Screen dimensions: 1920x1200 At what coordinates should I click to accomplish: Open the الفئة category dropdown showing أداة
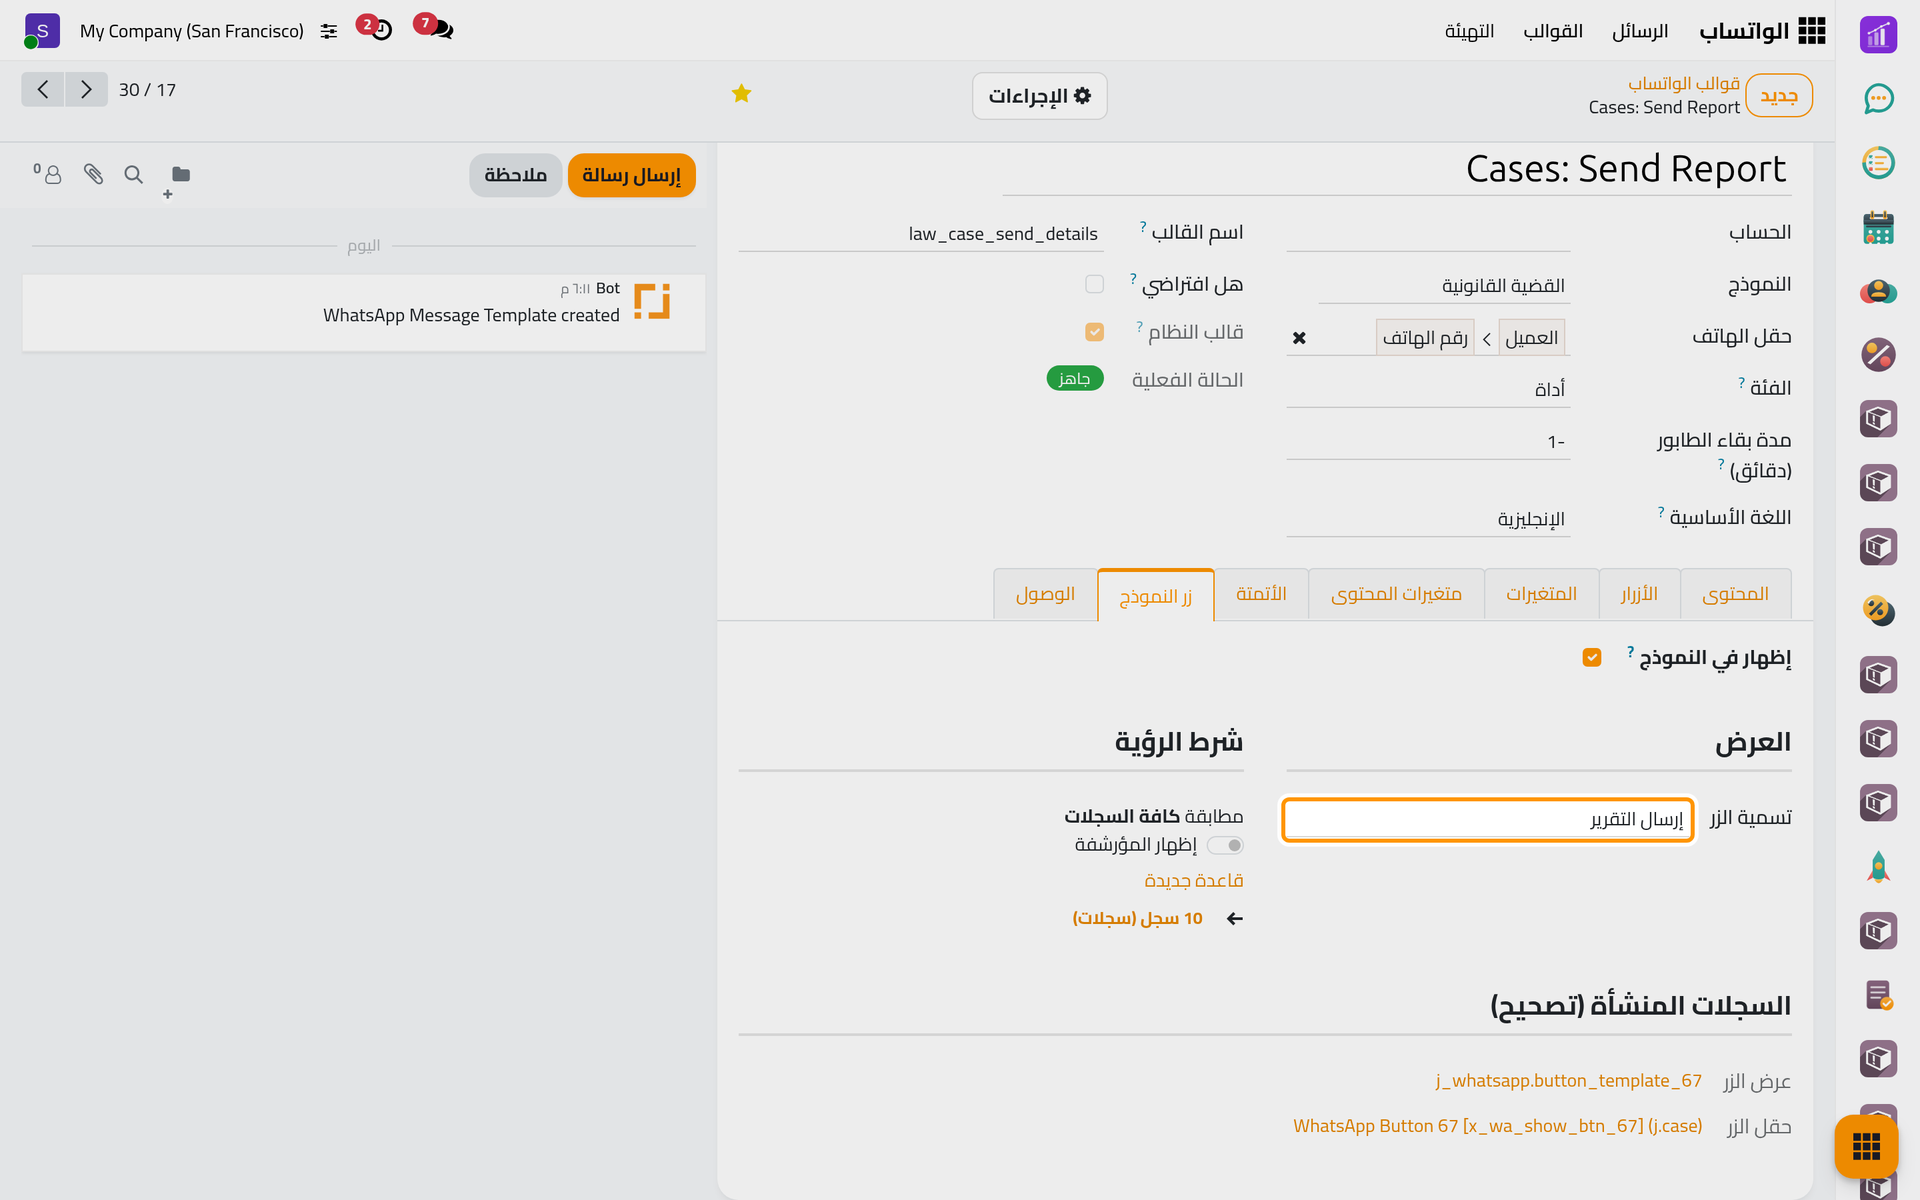pos(1428,389)
